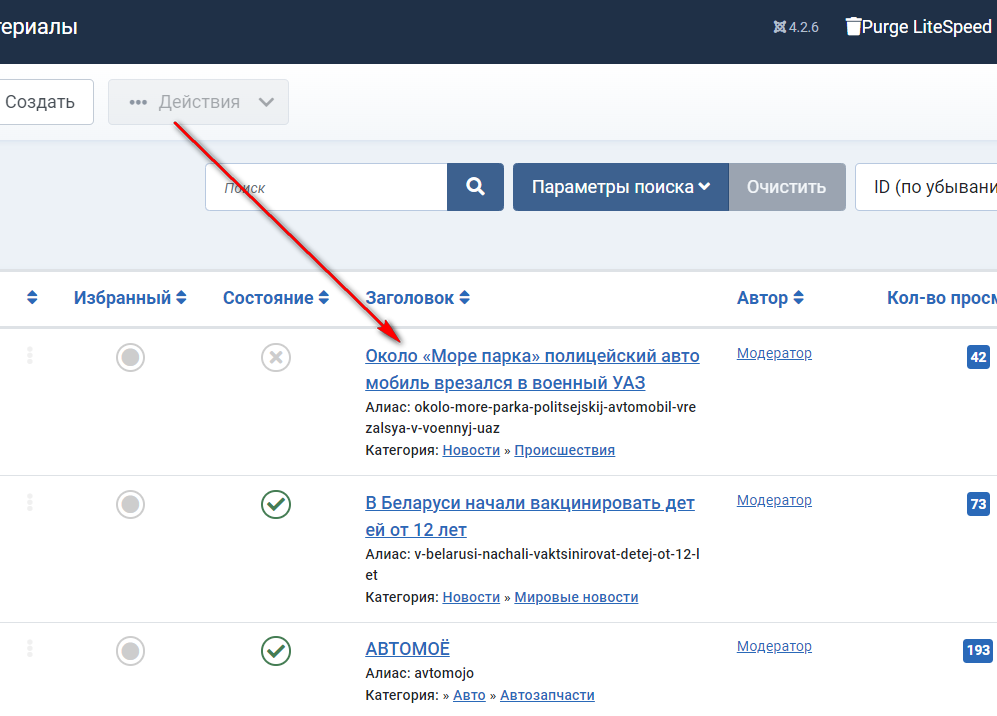
Task: Toggle featured status for the Belarus vaccination article
Action: (x=131, y=504)
